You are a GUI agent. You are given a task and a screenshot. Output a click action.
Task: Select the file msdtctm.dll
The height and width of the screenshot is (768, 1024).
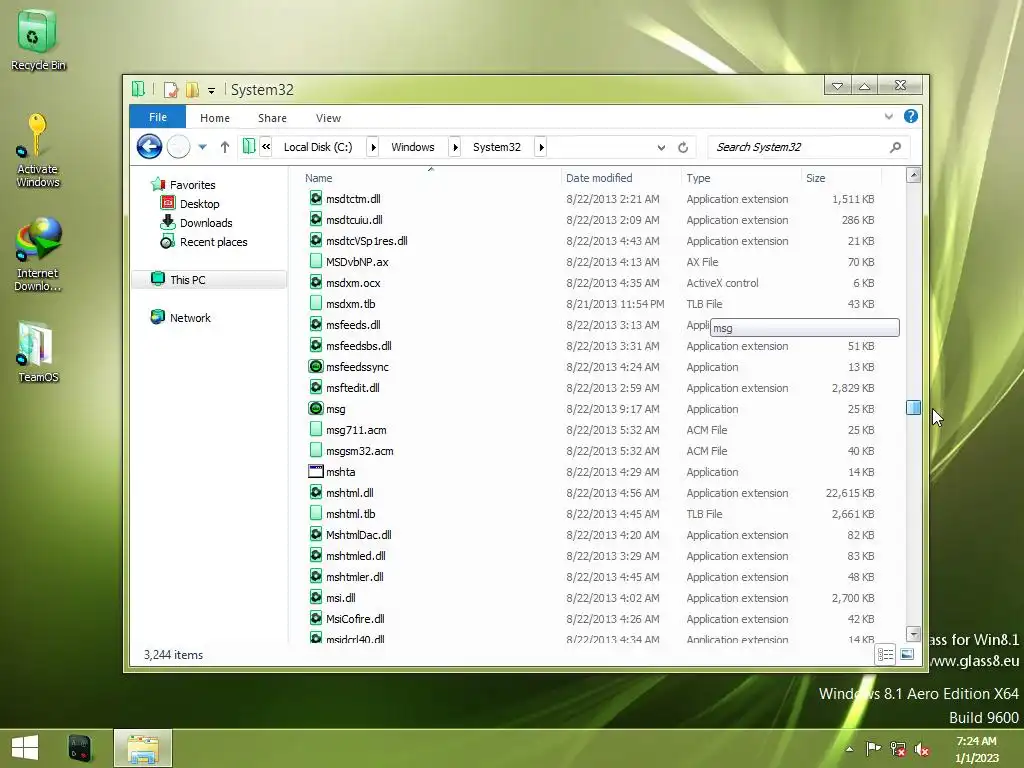[353, 199]
